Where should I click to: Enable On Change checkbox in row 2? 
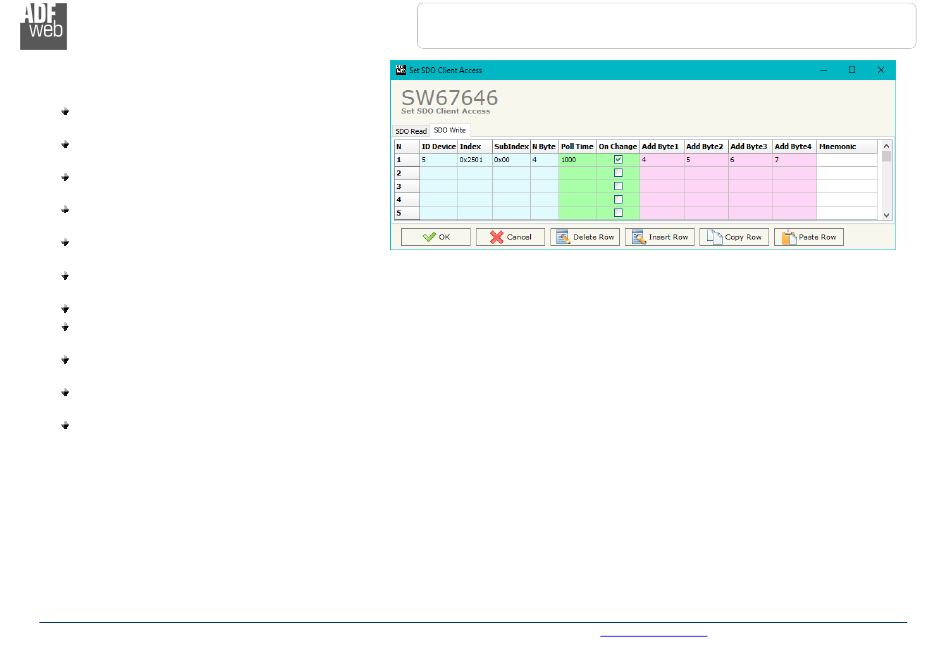coord(618,173)
